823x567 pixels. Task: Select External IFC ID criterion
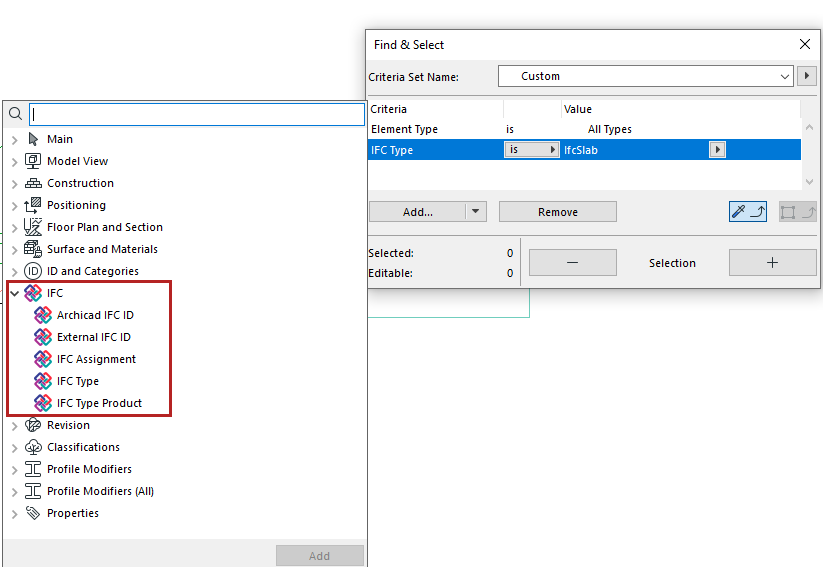click(94, 337)
